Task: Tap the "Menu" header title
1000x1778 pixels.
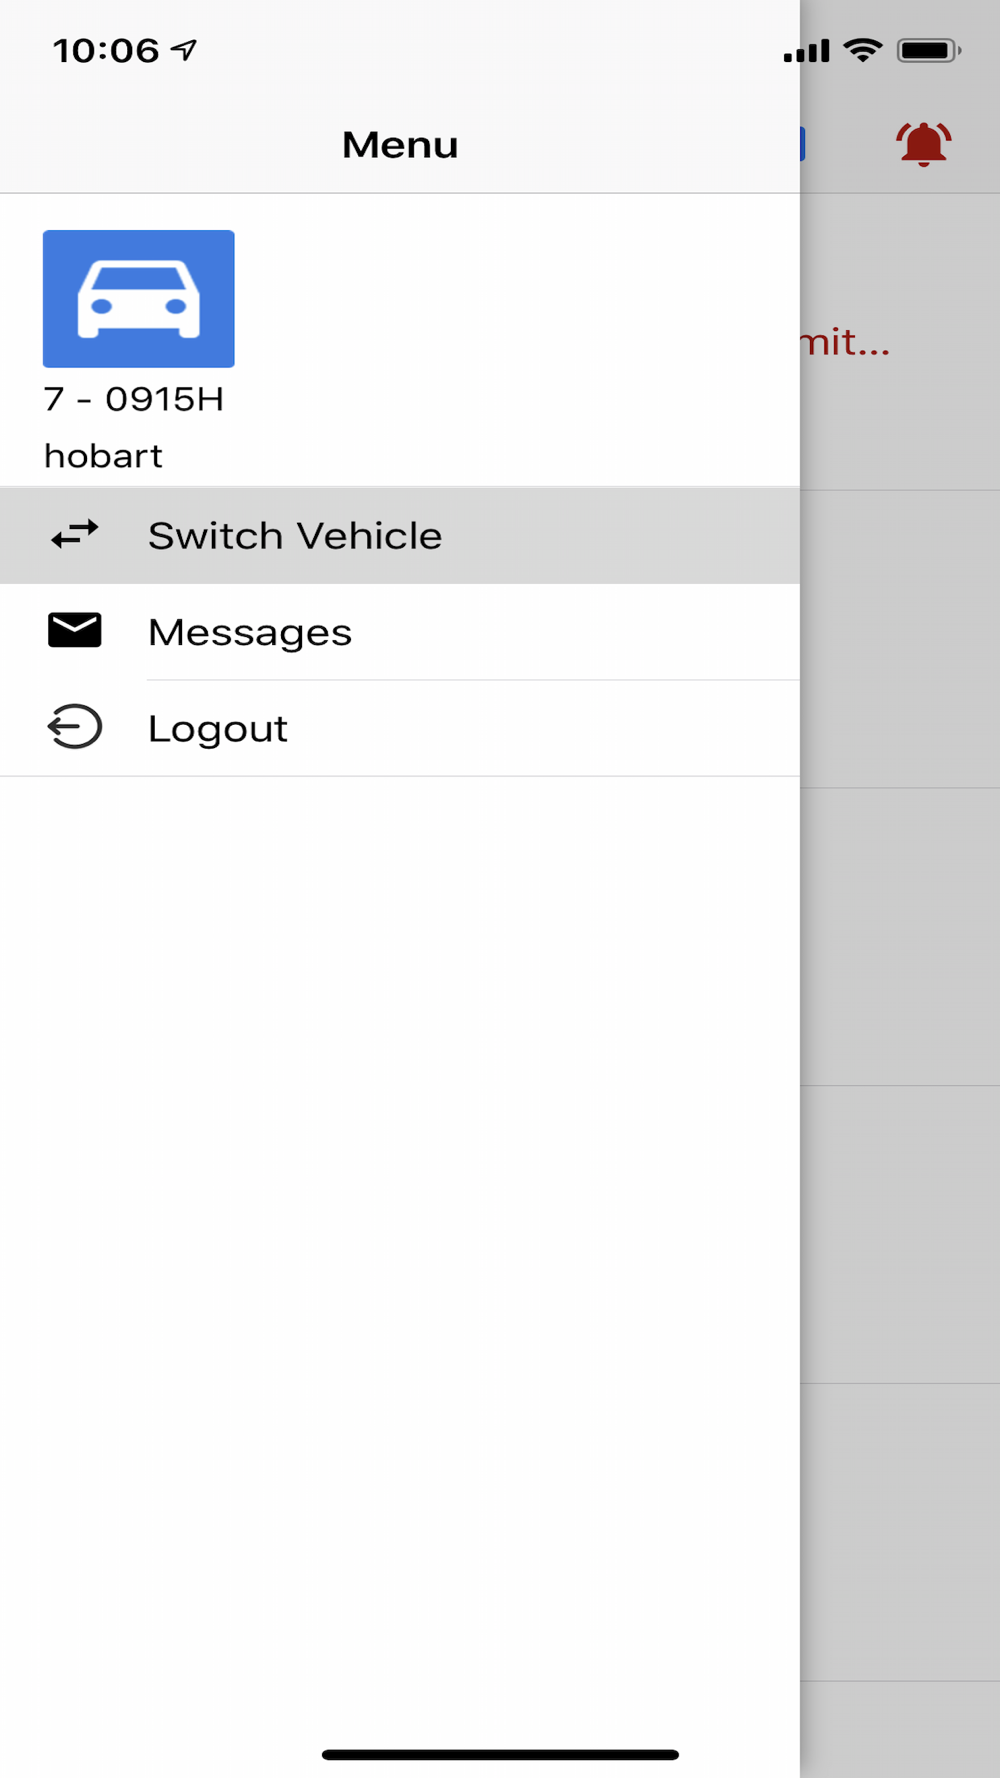Action: coord(400,145)
